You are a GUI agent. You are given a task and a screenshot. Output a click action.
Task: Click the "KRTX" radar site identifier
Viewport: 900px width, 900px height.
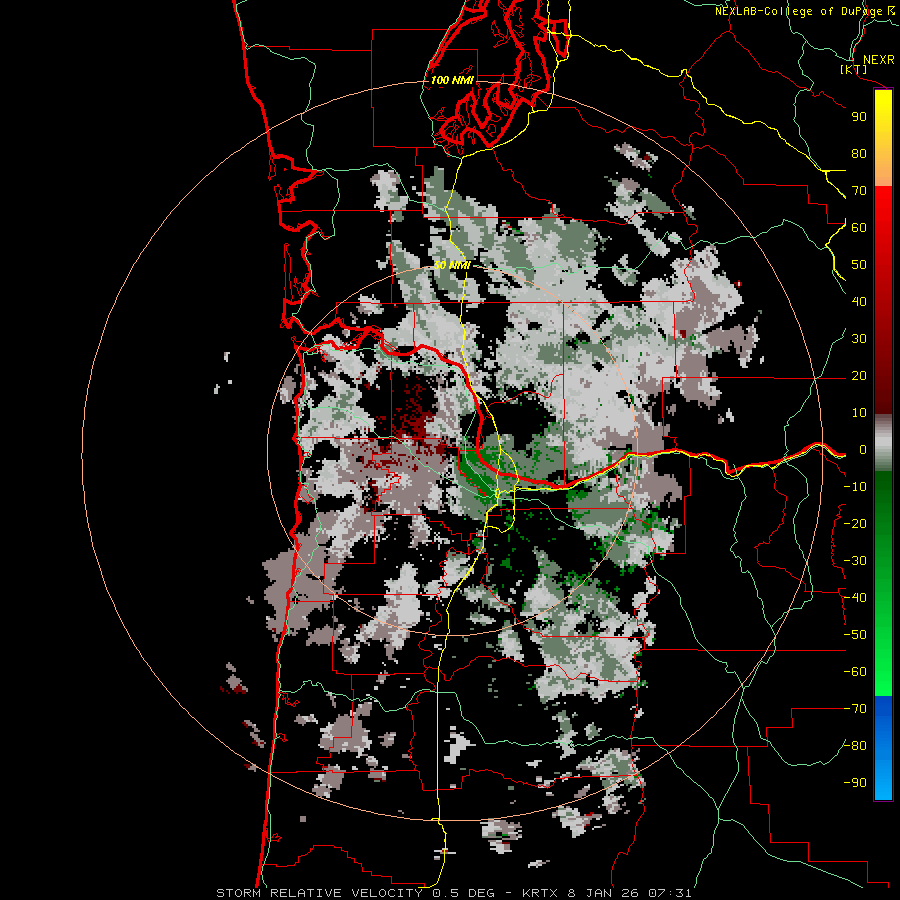click(x=540, y=893)
